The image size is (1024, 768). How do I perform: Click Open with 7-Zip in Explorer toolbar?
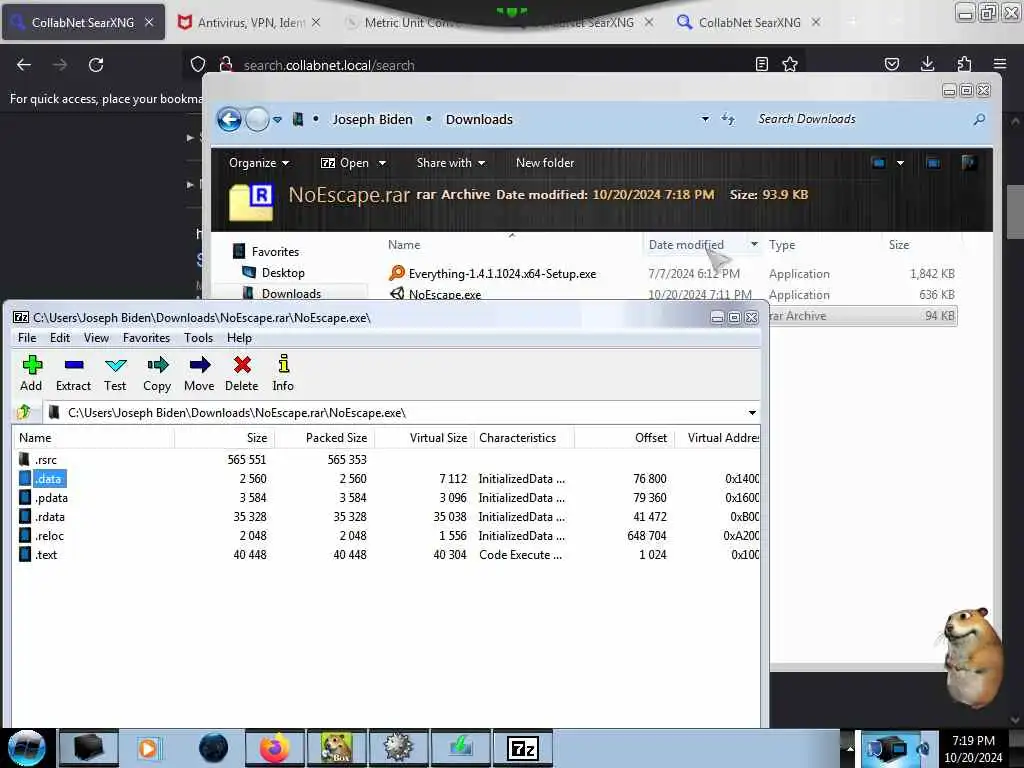pyautogui.click(x=345, y=163)
